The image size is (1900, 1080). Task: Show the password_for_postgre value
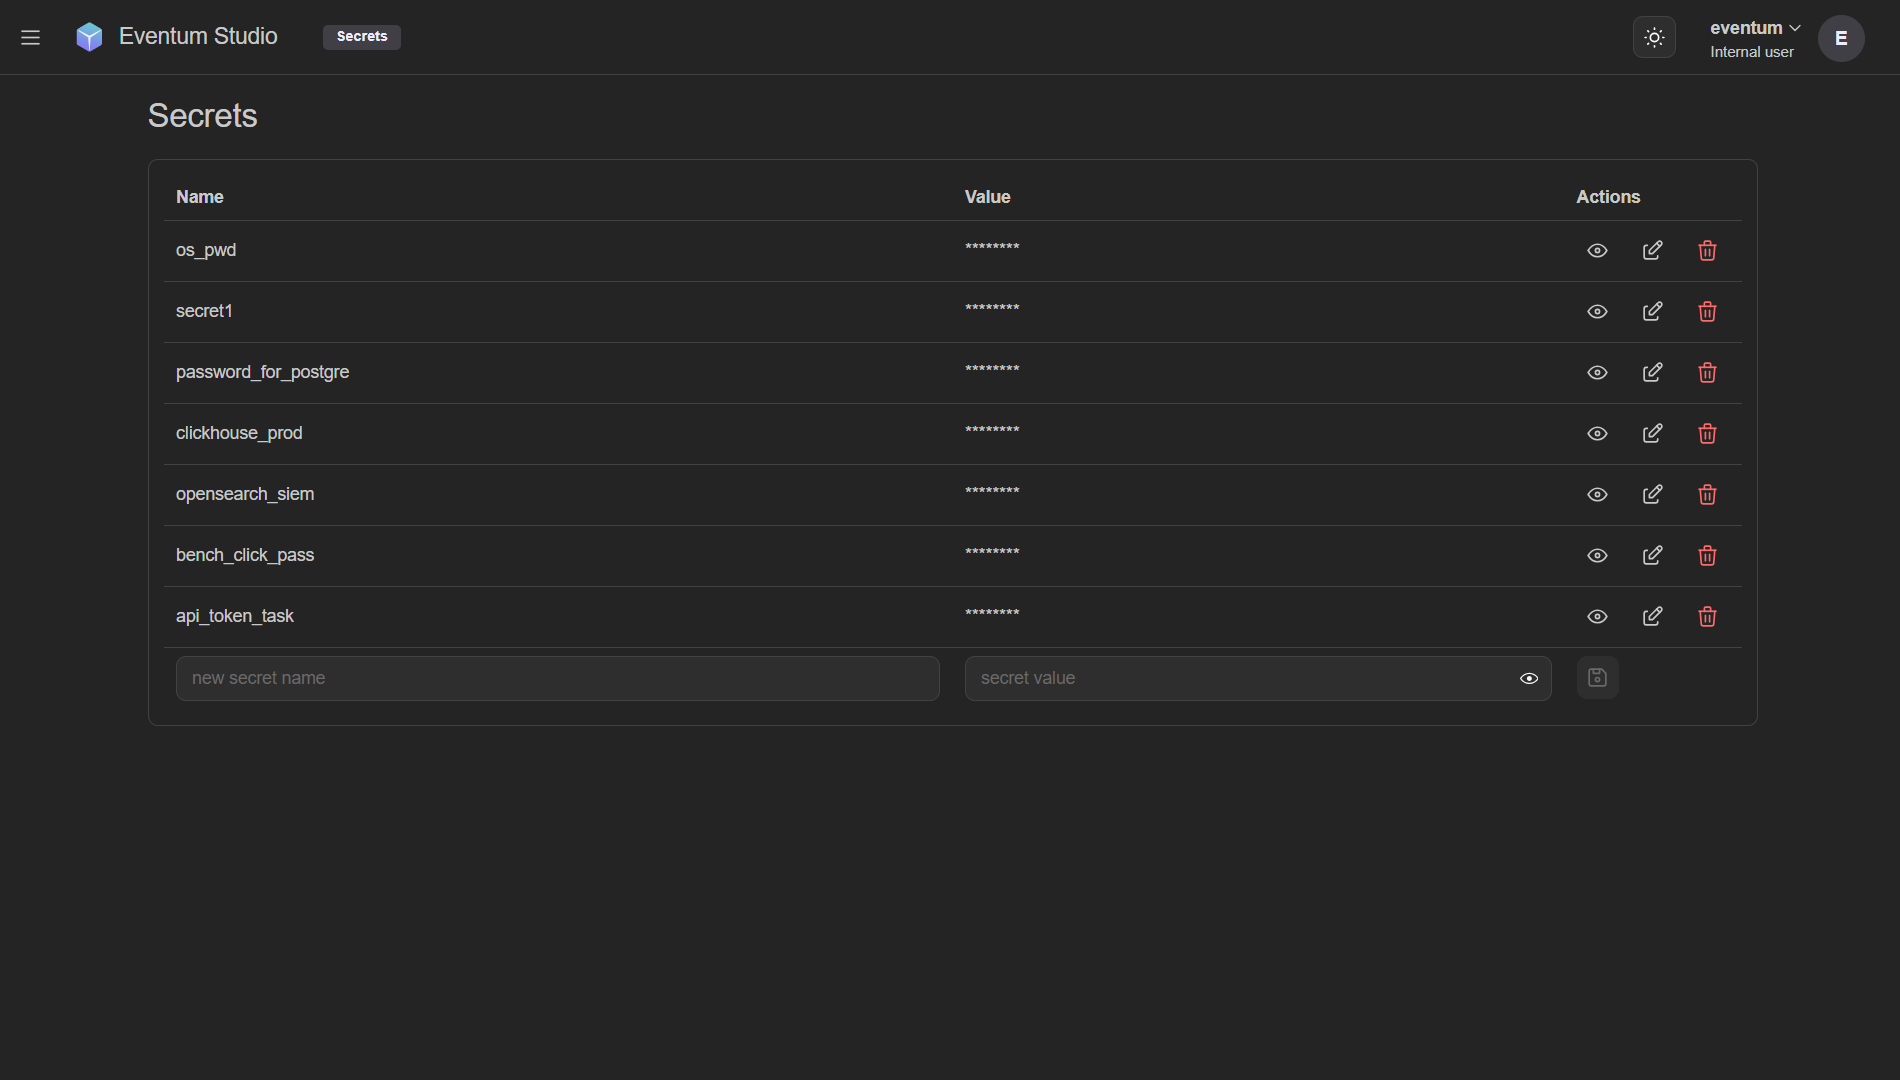pos(1597,373)
